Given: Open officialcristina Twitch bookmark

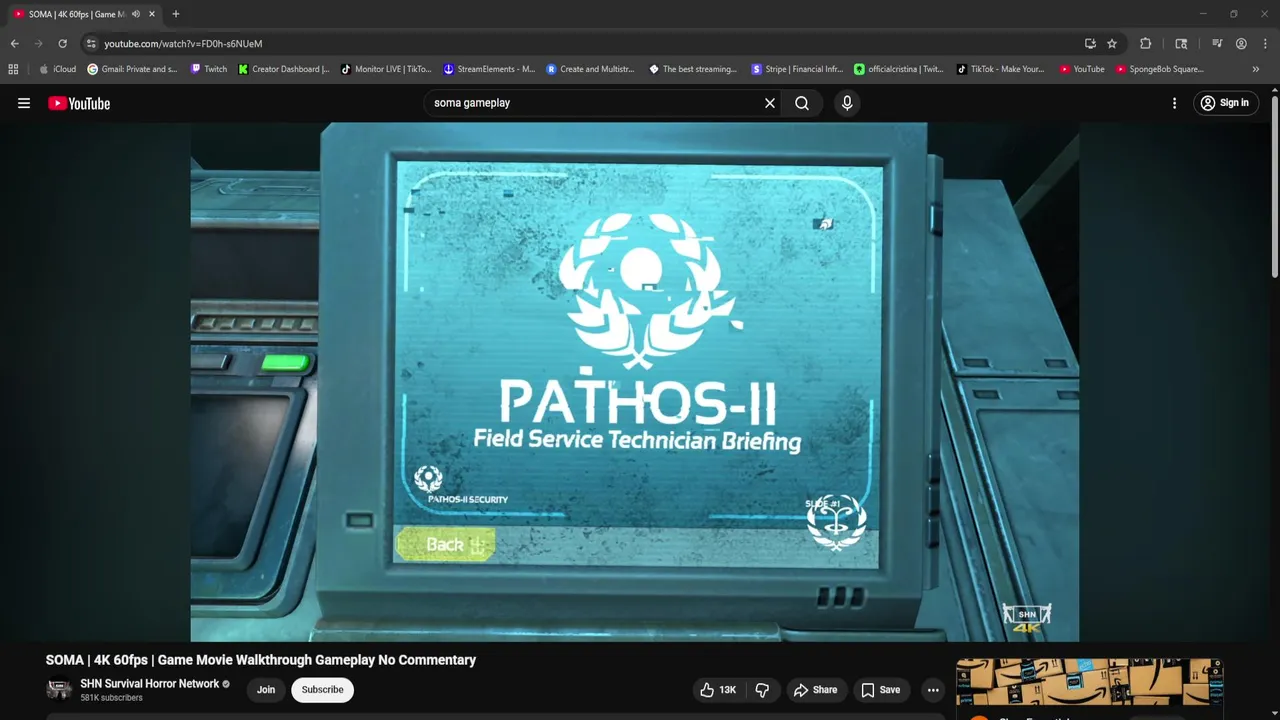Looking at the screenshot, I should pyautogui.click(x=898, y=69).
